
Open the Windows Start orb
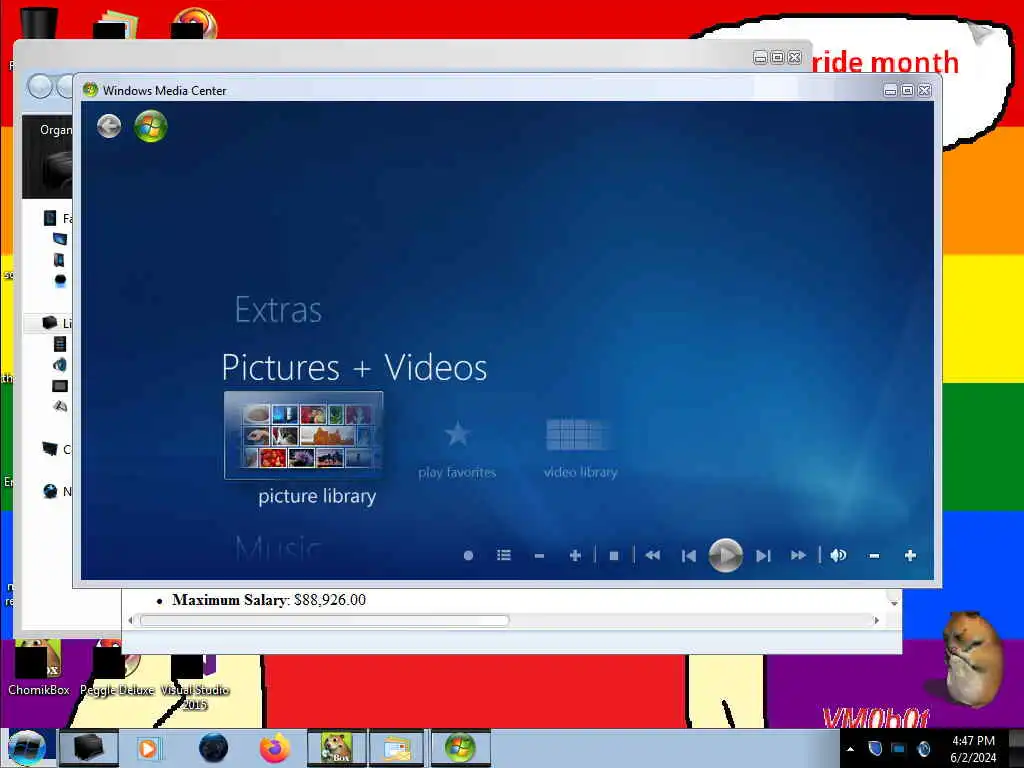tap(27, 748)
